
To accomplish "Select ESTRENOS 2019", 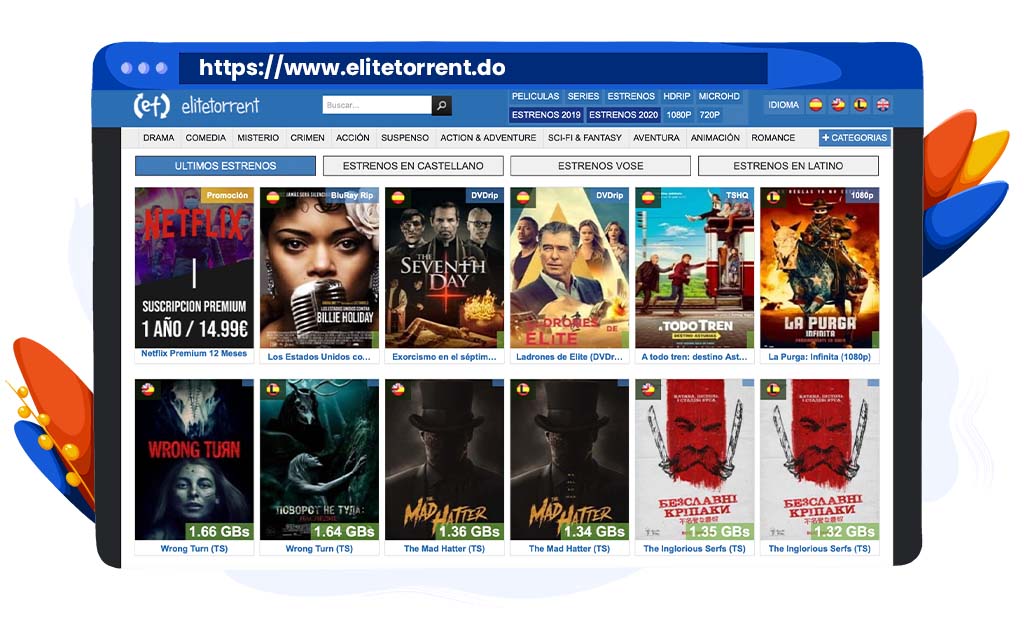I will (x=546, y=114).
